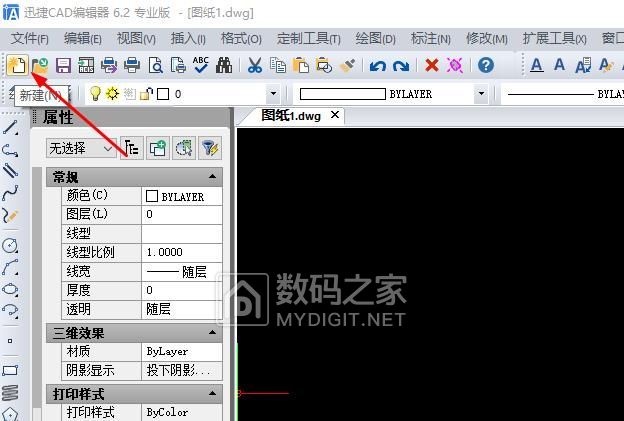Select the Point tool
624x421 pixels.
click(10, 341)
